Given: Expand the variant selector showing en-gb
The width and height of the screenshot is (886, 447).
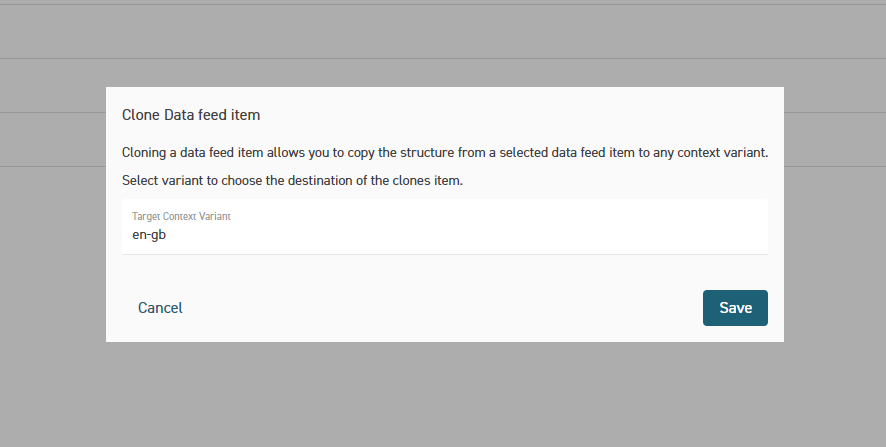Looking at the screenshot, I should click(x=444, y=227).
